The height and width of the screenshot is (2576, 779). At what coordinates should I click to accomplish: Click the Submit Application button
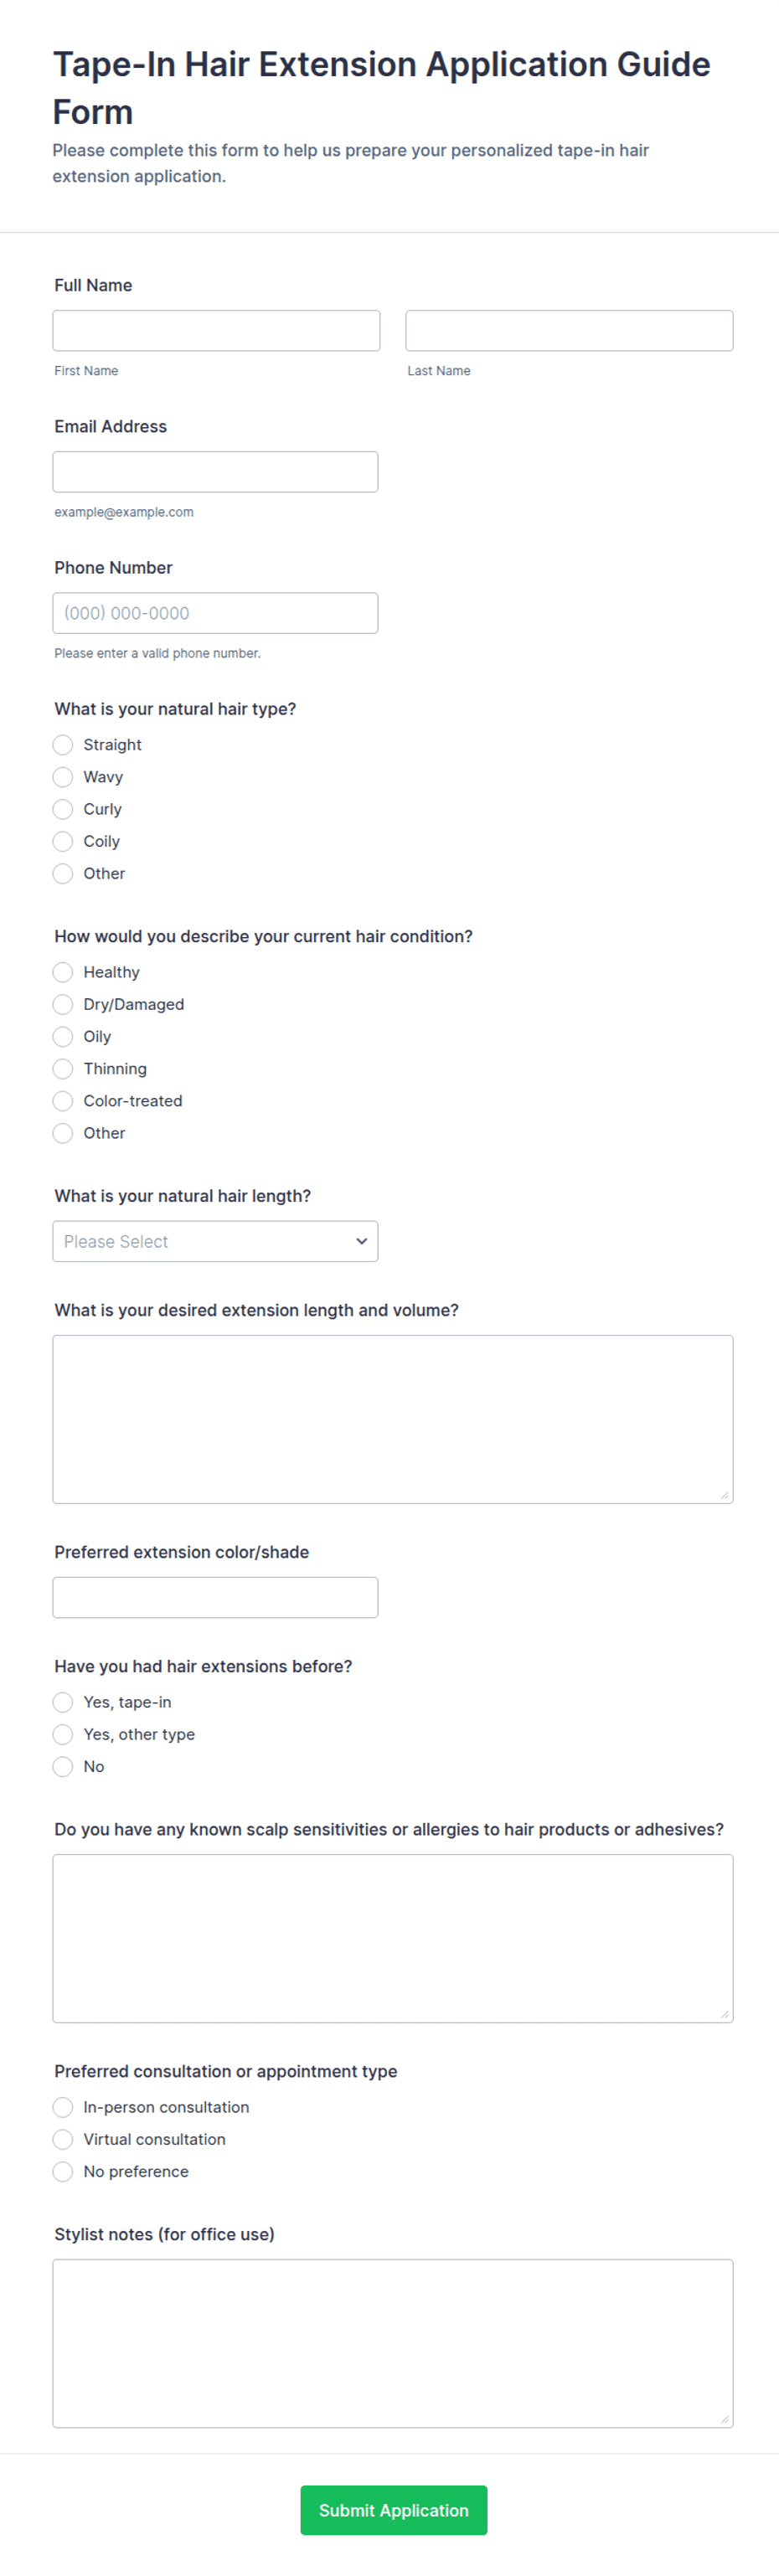tap(394, 2509)
